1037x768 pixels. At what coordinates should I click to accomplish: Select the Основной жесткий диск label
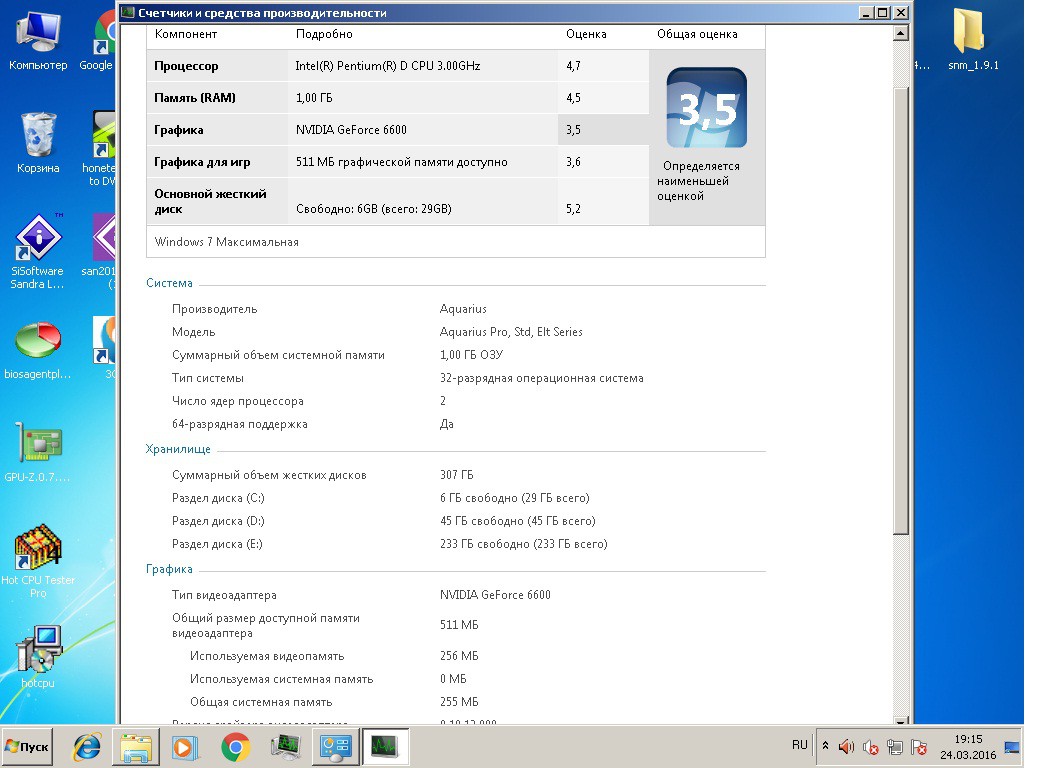[x=210, y=201]
